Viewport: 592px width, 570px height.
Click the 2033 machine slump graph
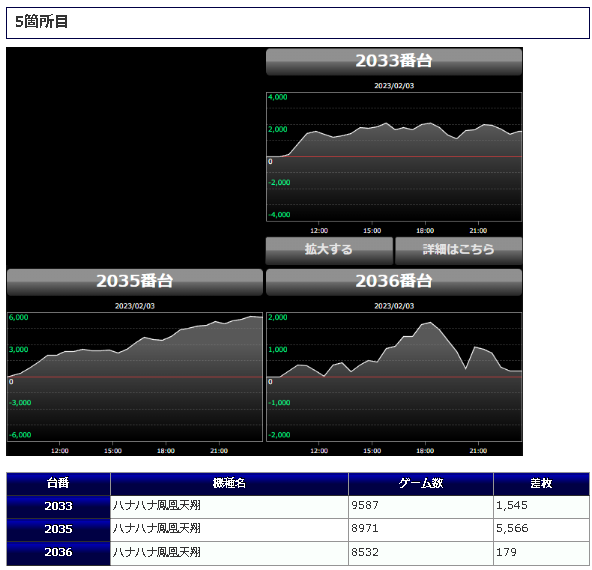coord(394,157)
